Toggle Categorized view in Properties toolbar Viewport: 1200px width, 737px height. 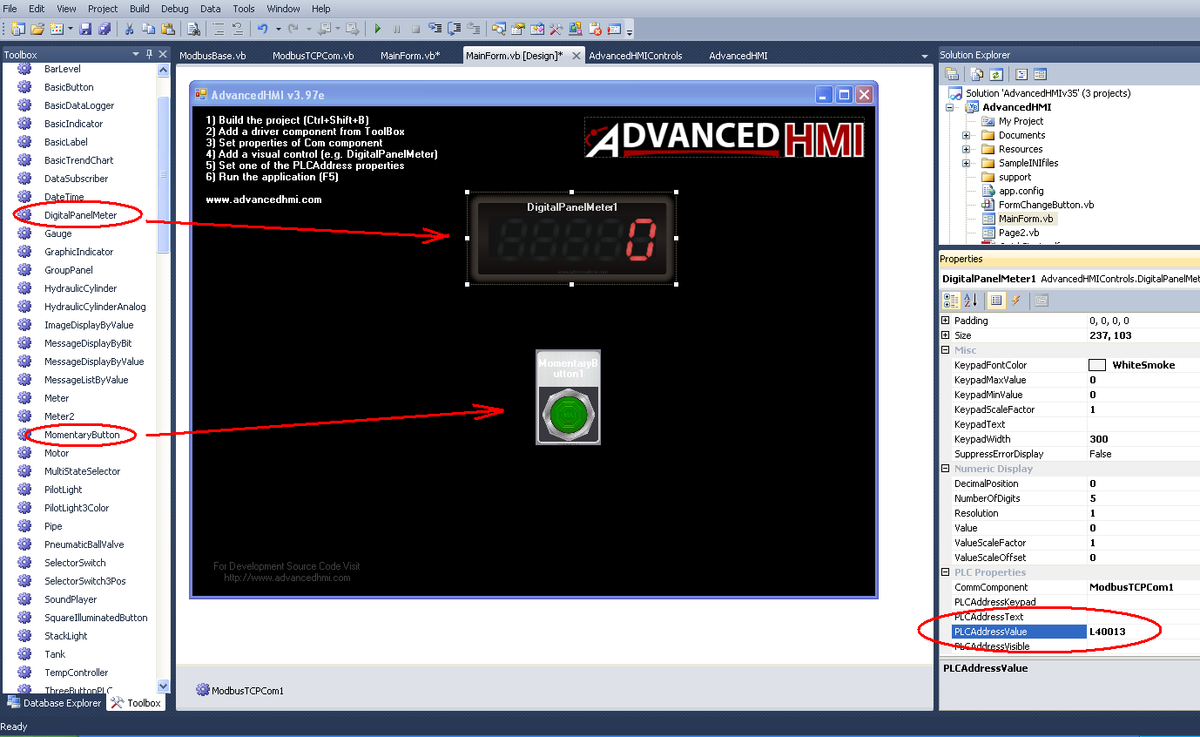(951, 300)
